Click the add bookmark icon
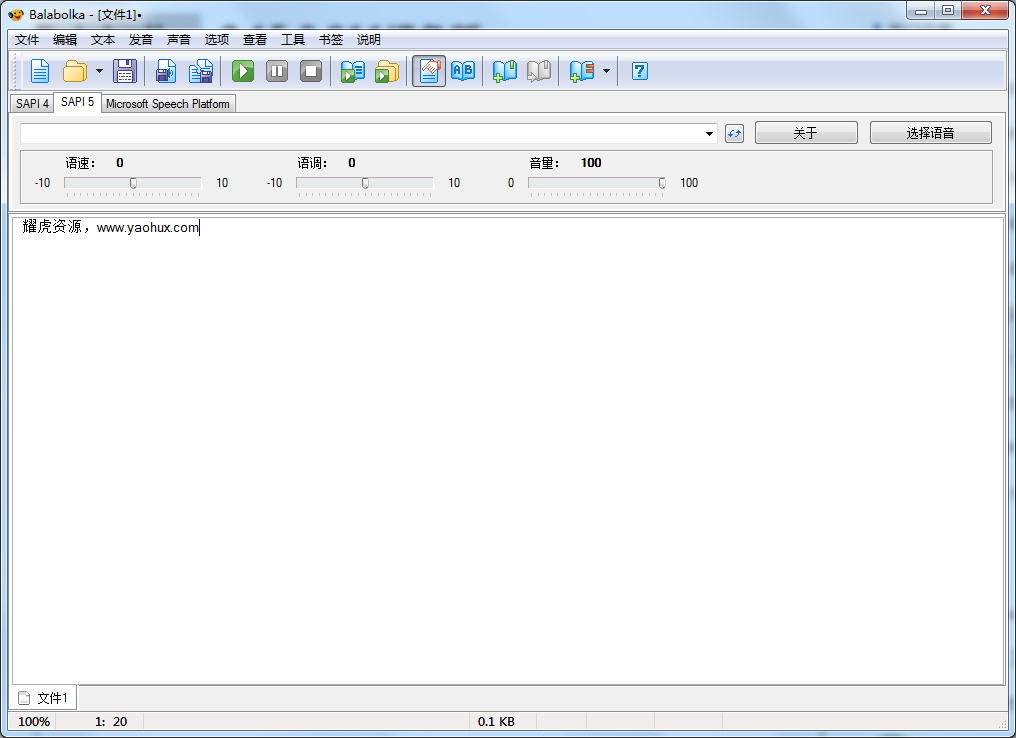 pyautogui.click(x=505, y=71)
